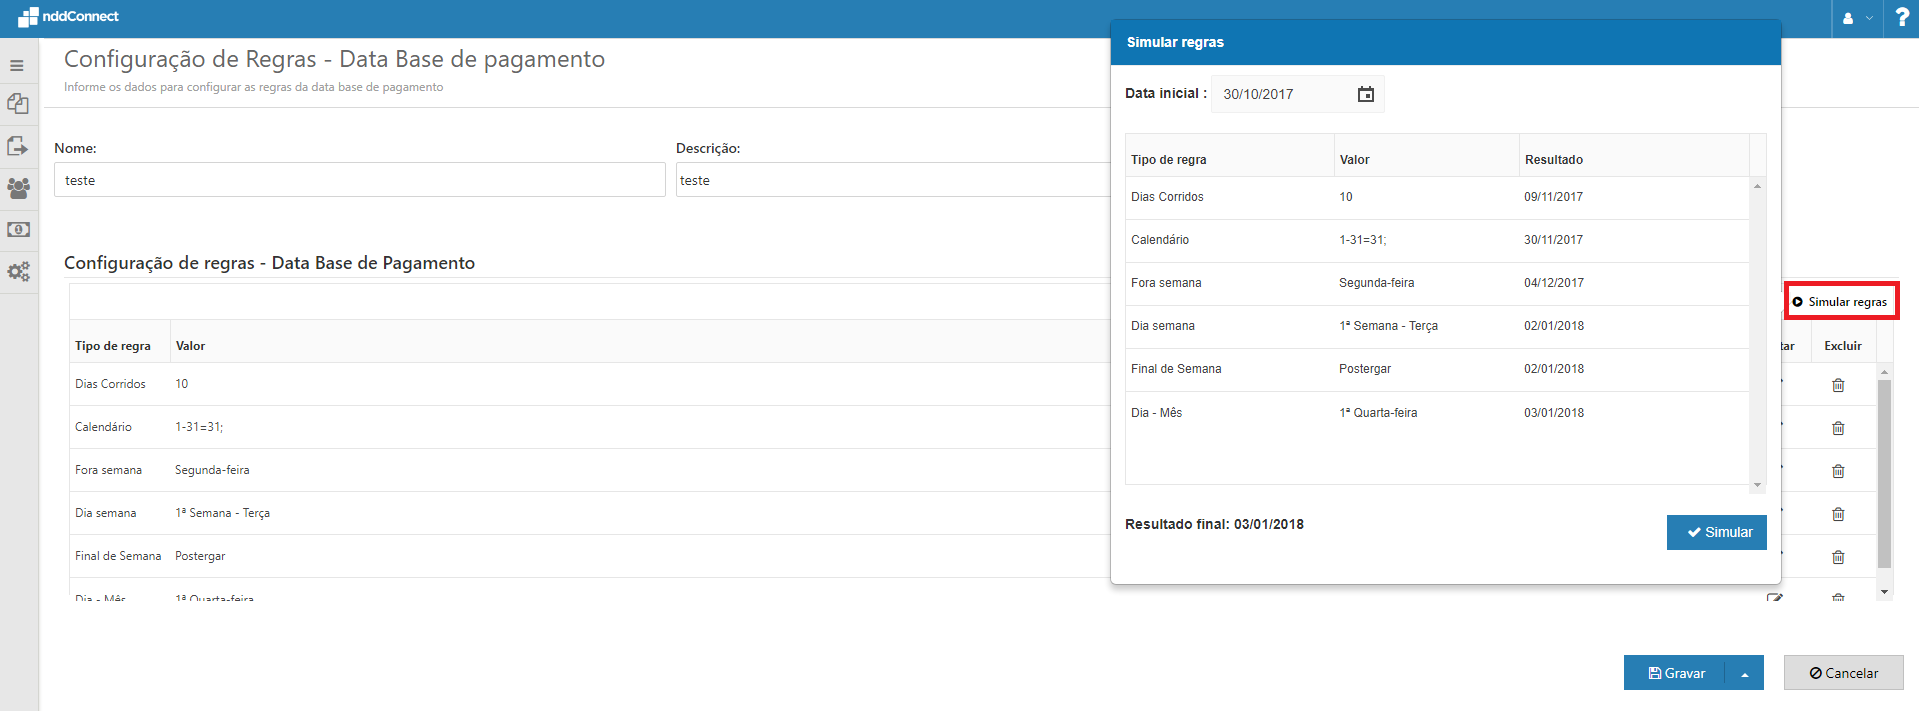Expand the Gravar split-button arrow
Image resolution: width=1920 pixels, height=711 pixels.
click(x=1744, y=674)
